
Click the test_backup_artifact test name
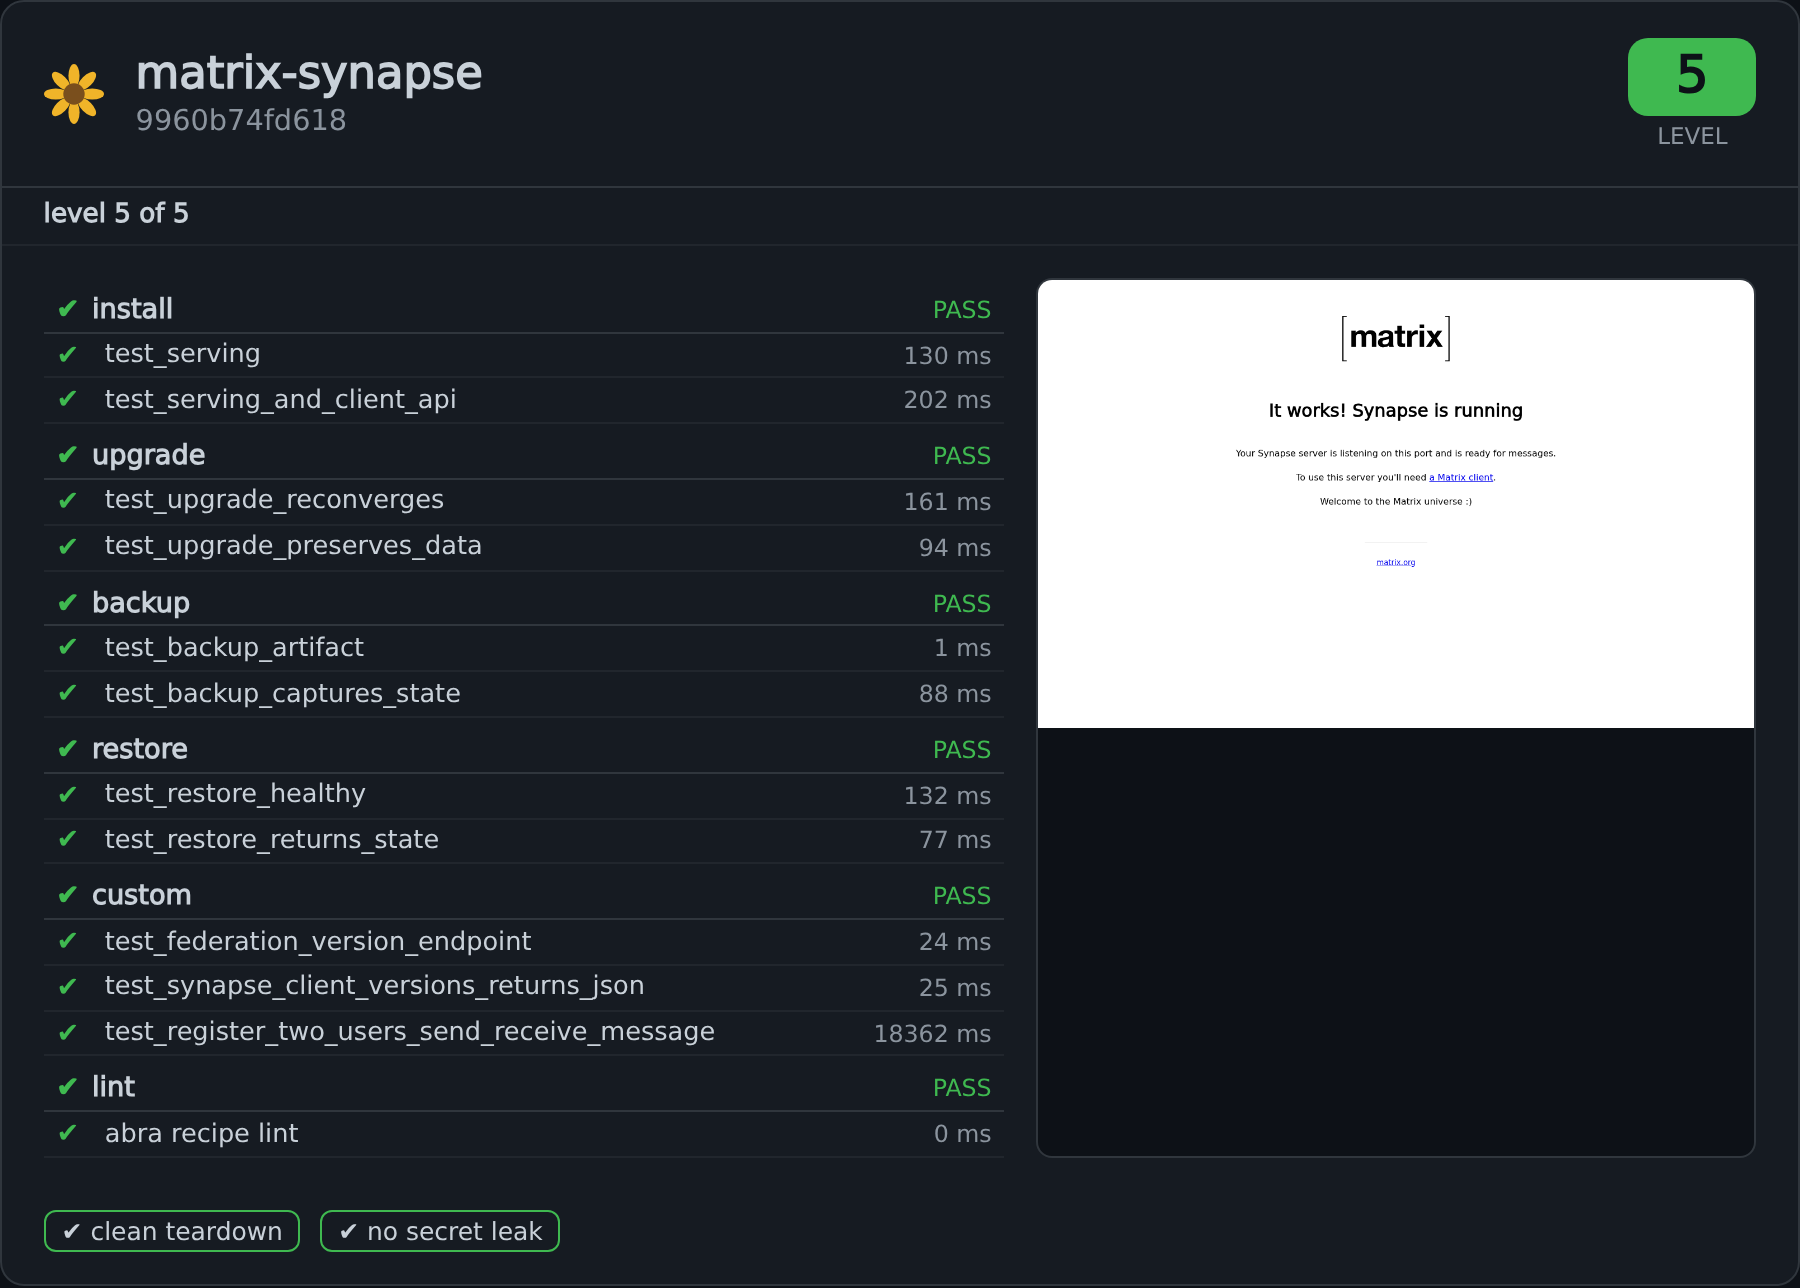pyautogui.click(x=234, y=648)
